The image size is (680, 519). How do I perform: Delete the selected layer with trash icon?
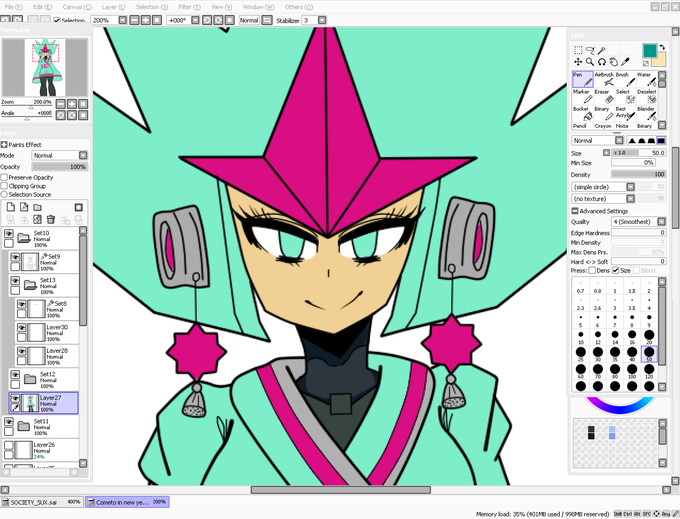pos(51,219)
